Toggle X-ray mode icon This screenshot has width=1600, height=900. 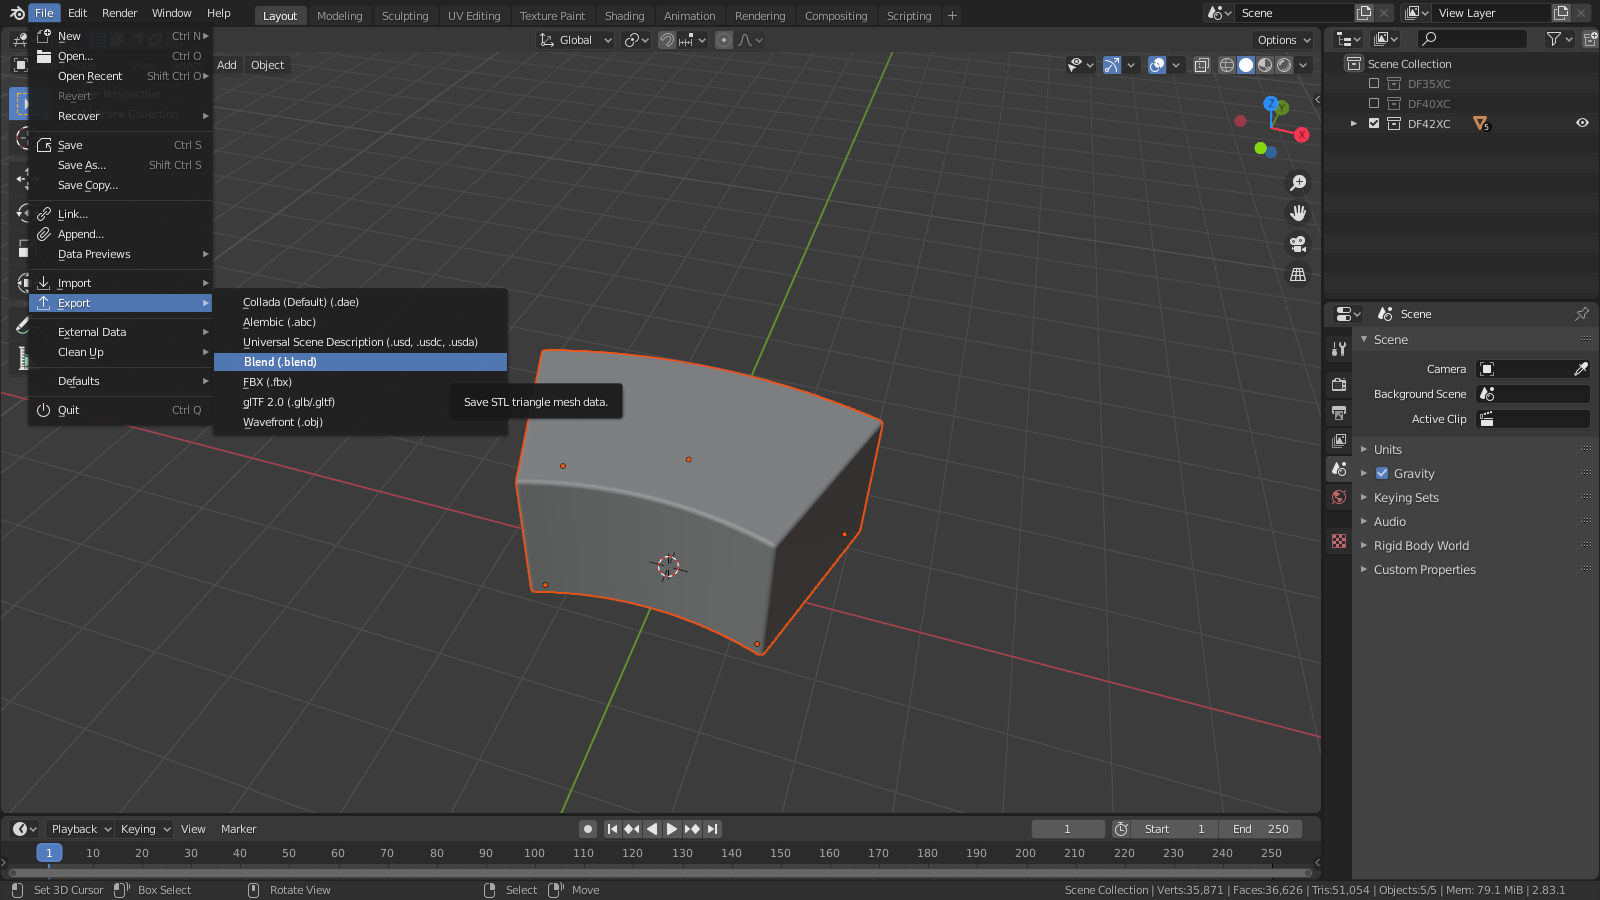tap(1202, 65)
